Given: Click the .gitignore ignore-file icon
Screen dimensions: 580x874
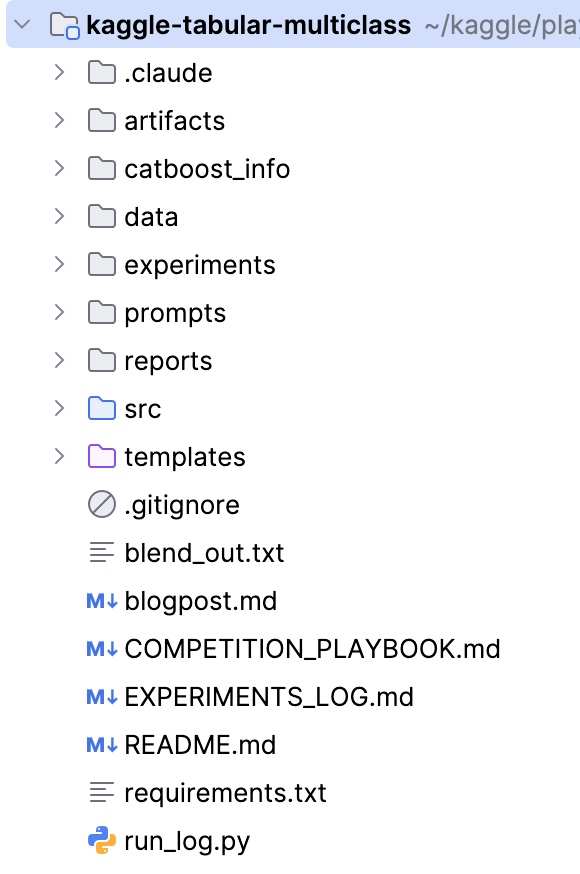Looking at the screenshot, I should point(102,504).
